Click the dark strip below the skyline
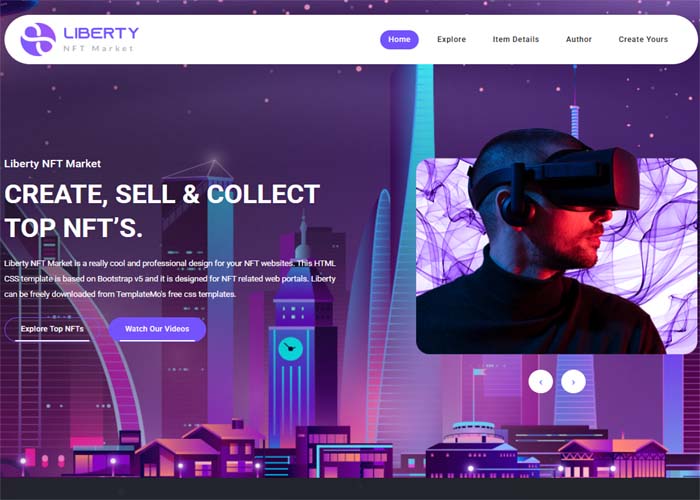This screenshot has width=700, height=500. pos(350,489)
